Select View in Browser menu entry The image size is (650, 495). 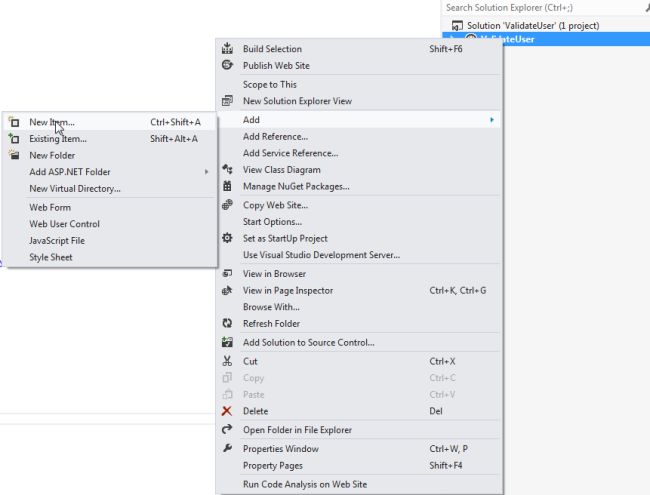click(x=274, y=274)
